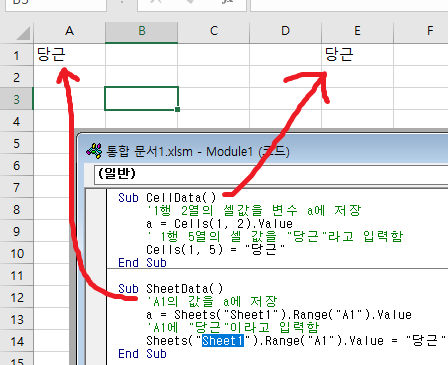Click cell E1 containing 당근
The width and height of the screenshot is (448, 365).
click(358, 55)
